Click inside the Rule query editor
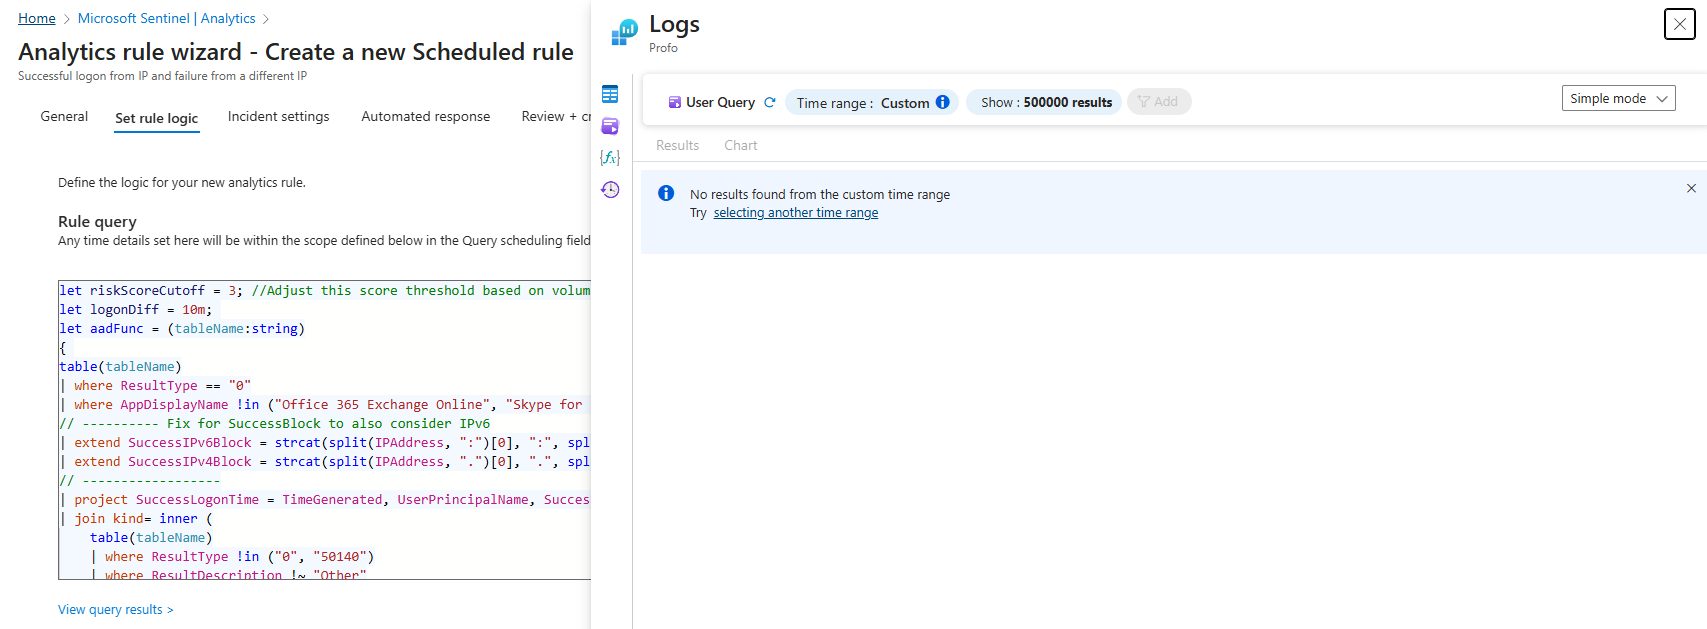This screenshot has height=629, width=1707. (x=325, y=430)
